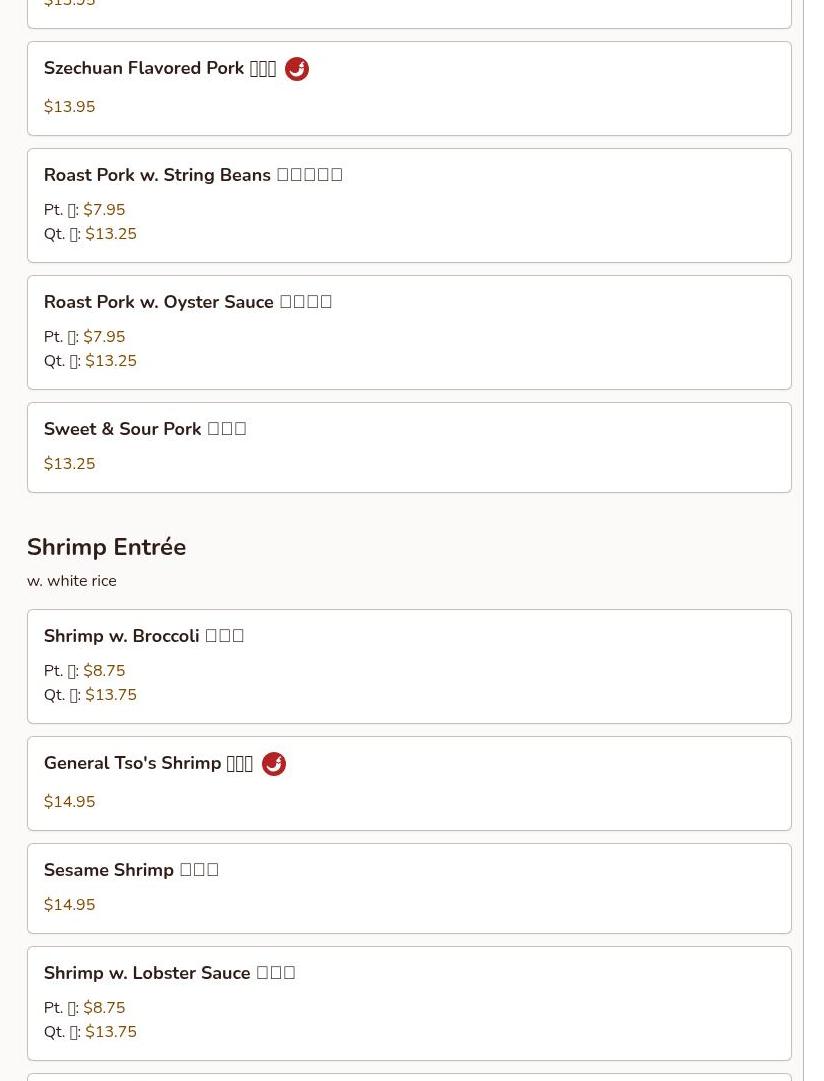This screenshot has height=1081, width=824.
Task: Choose the $13.75 quart of Shrimp w. Broccoli
Action: coord(111,695)
